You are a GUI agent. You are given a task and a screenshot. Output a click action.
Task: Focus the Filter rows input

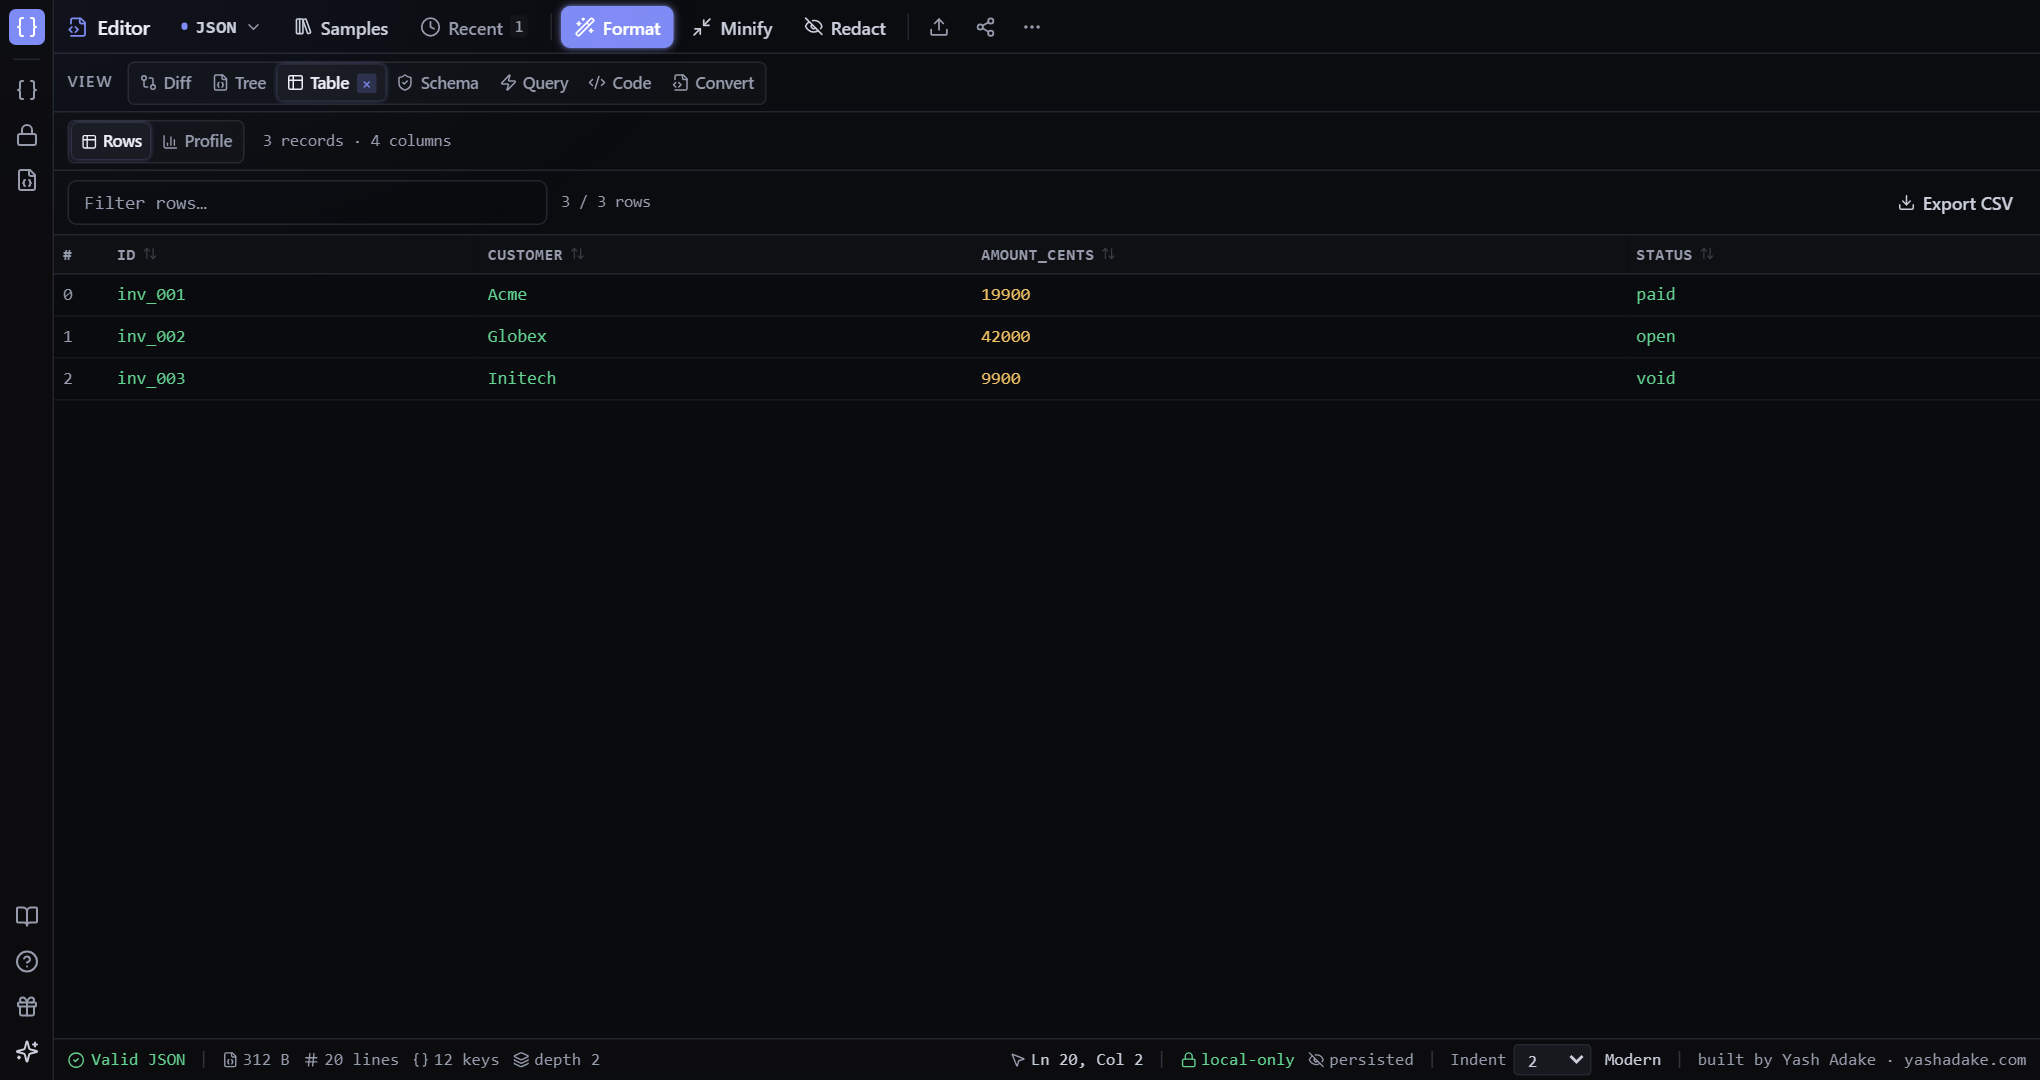pos(307,203)
